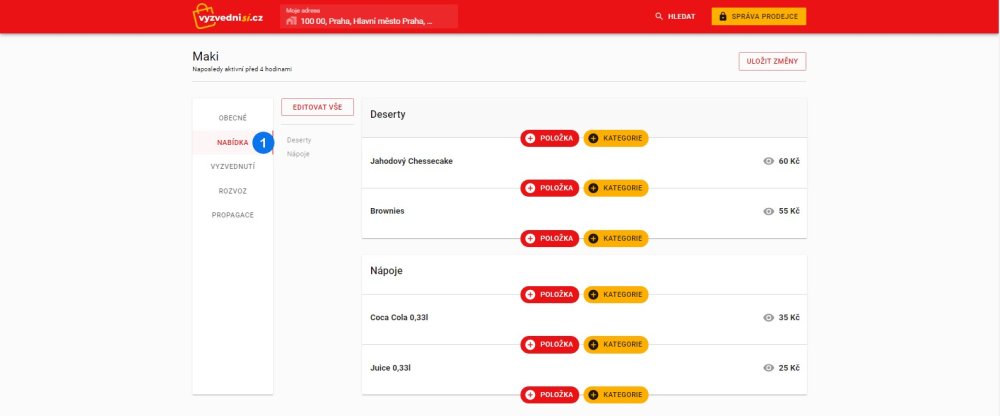The width and height of the screenshot is (1000, 416).
Task: Add Položka below Brownies
Action: pyautogui.click(x=550, y=239)
